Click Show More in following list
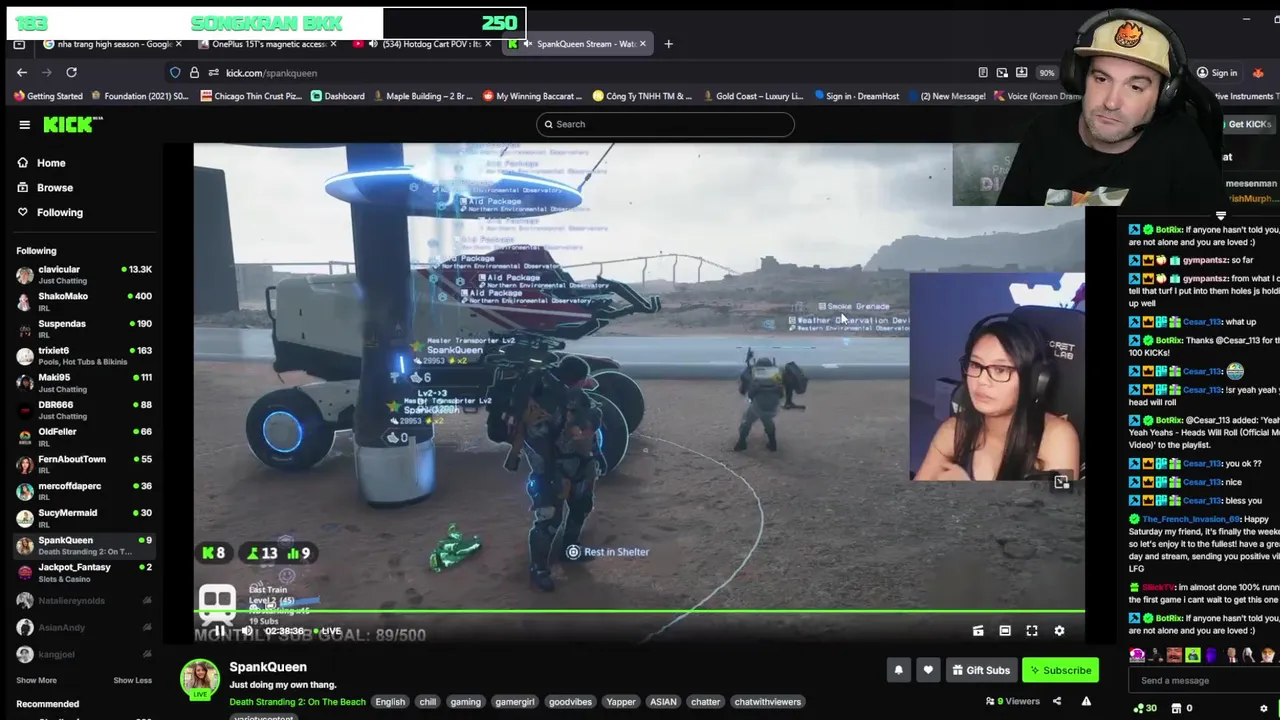This screenshot has width=1280, height=720. 36,680
